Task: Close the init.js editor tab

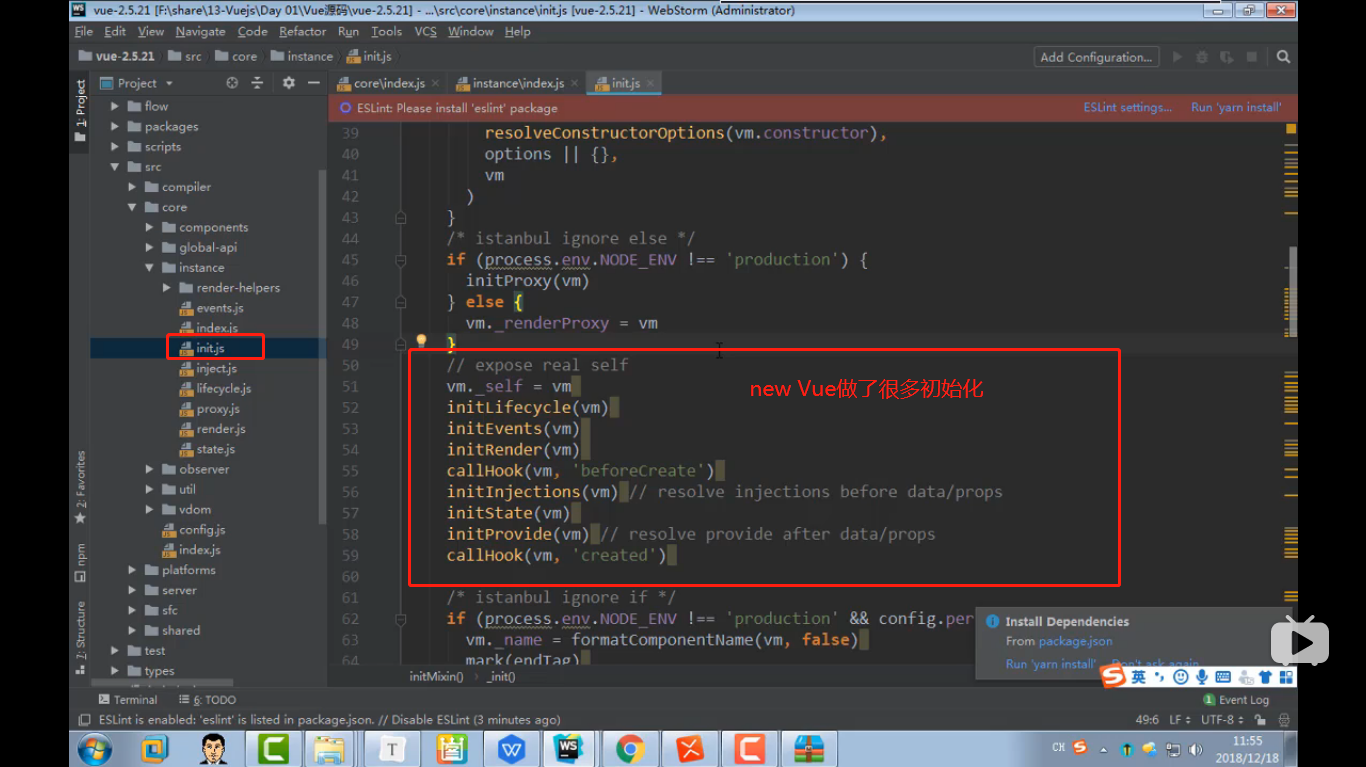Action: point(650,84)
